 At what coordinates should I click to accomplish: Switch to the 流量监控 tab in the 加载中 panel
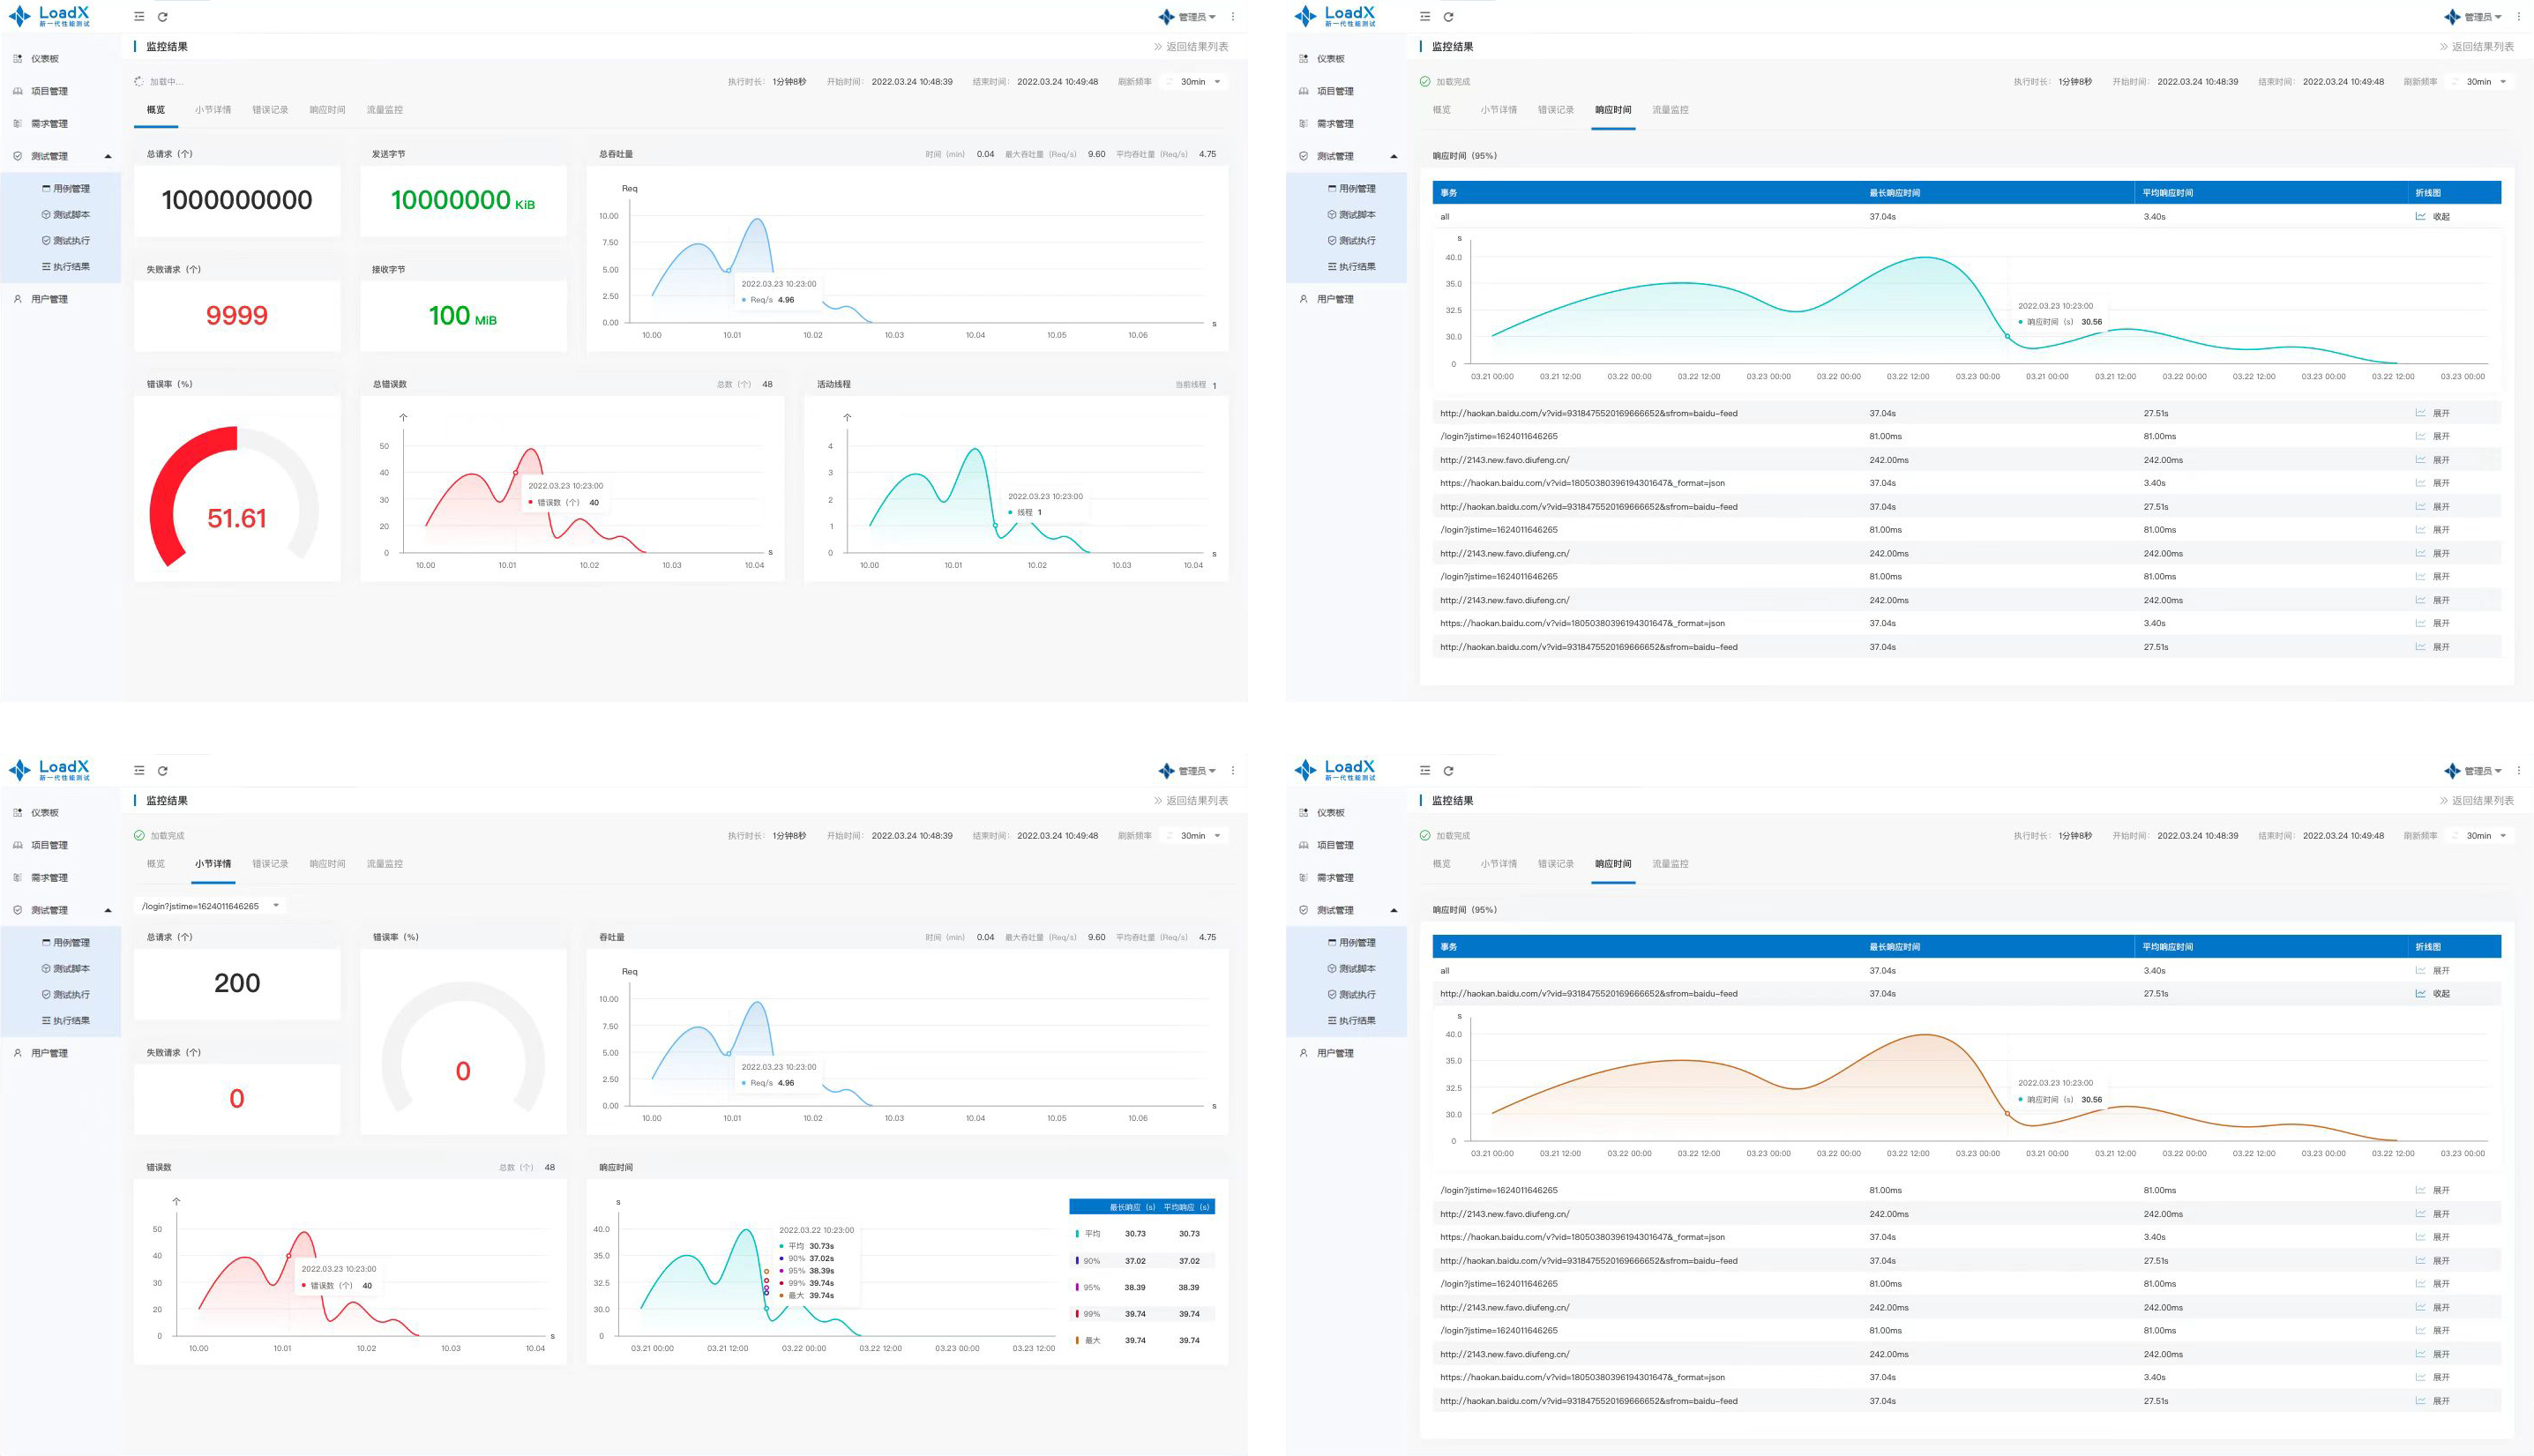coord(384,110)
